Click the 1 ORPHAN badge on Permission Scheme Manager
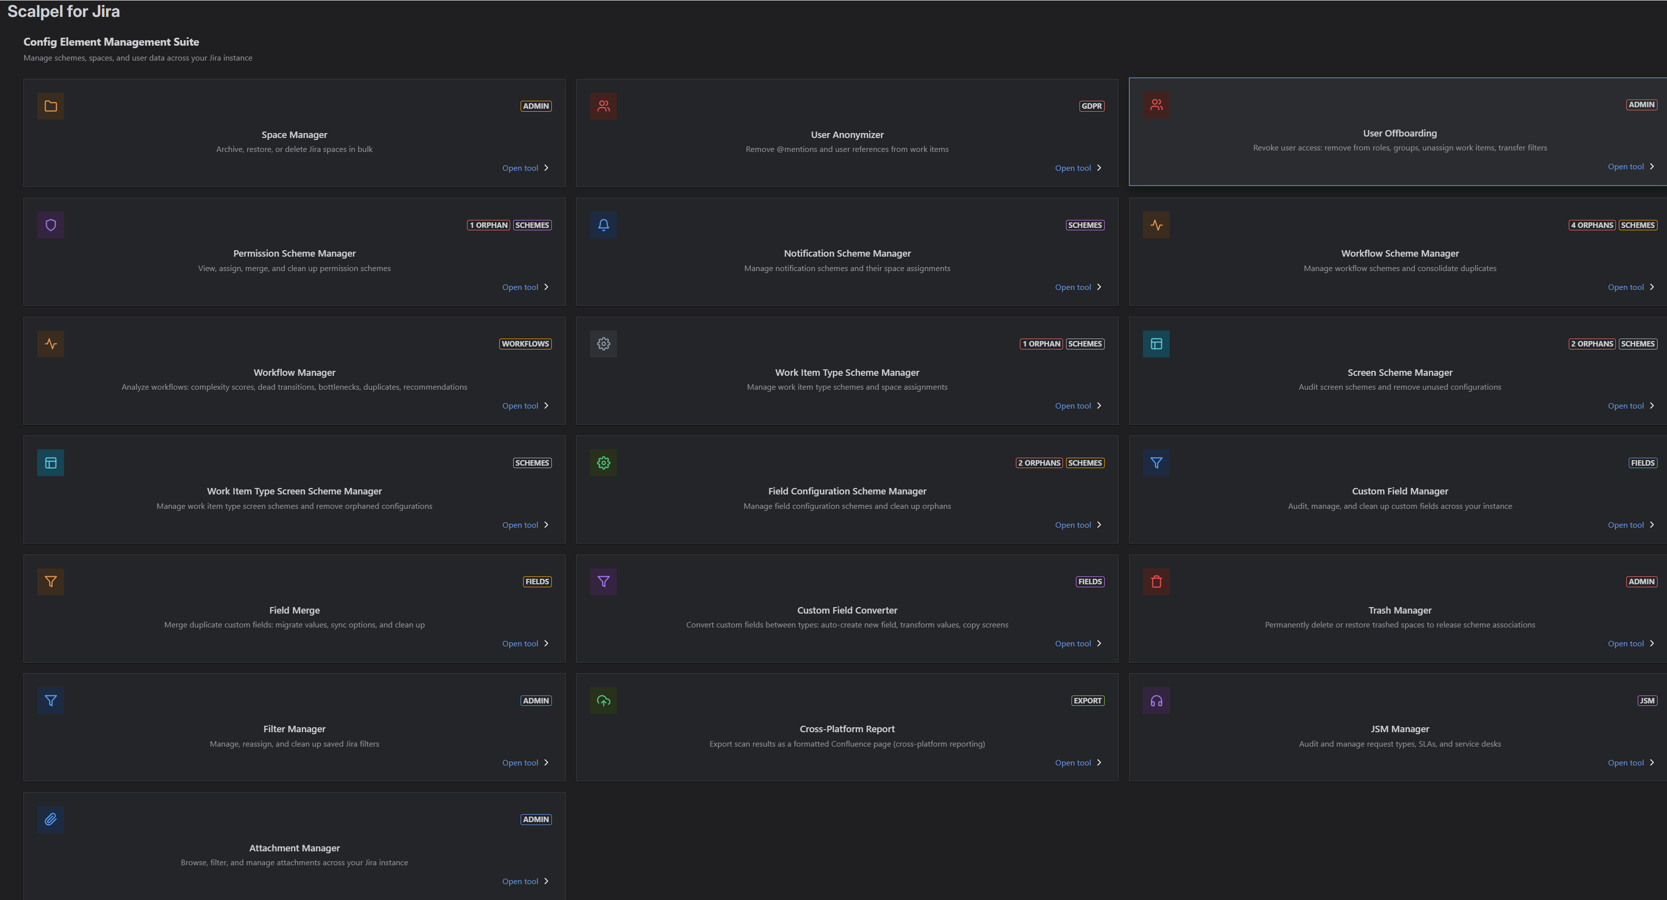The width and height of the screenshot is (1667, 900). tap(488, 225)
